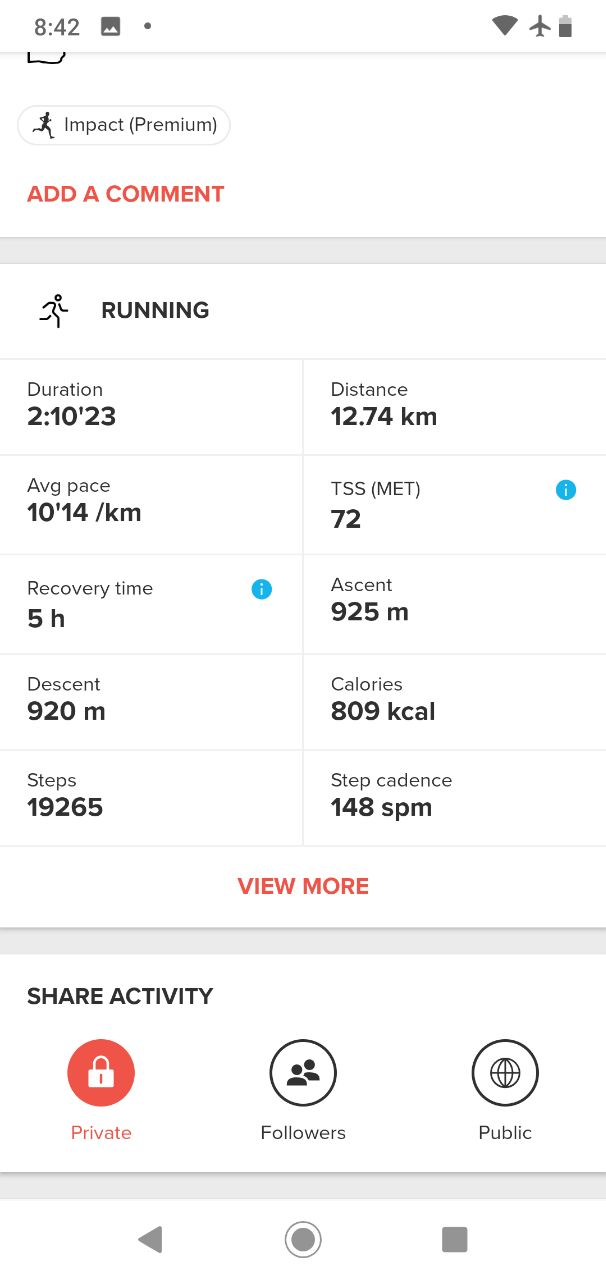Screen dimensions: 606x1280
Task: Expand stats with VIEW MORE
Action: (303, 886)
